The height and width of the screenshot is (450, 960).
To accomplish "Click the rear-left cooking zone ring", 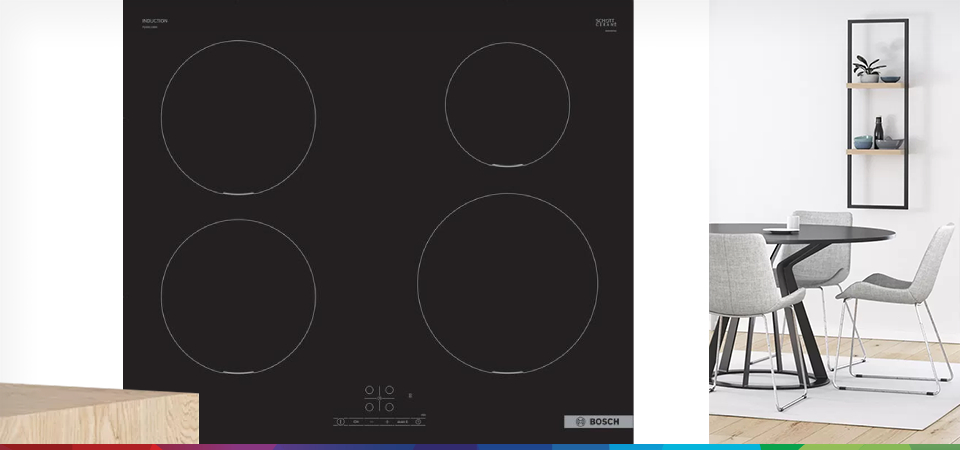I will [238, 117].
